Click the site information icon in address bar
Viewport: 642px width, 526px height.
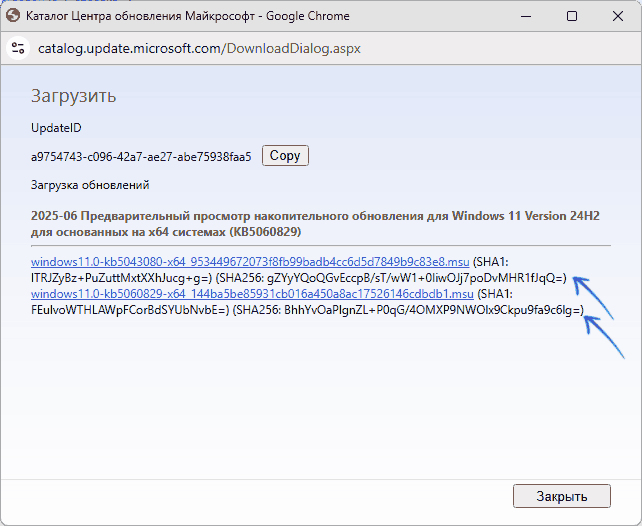point(18,48)
